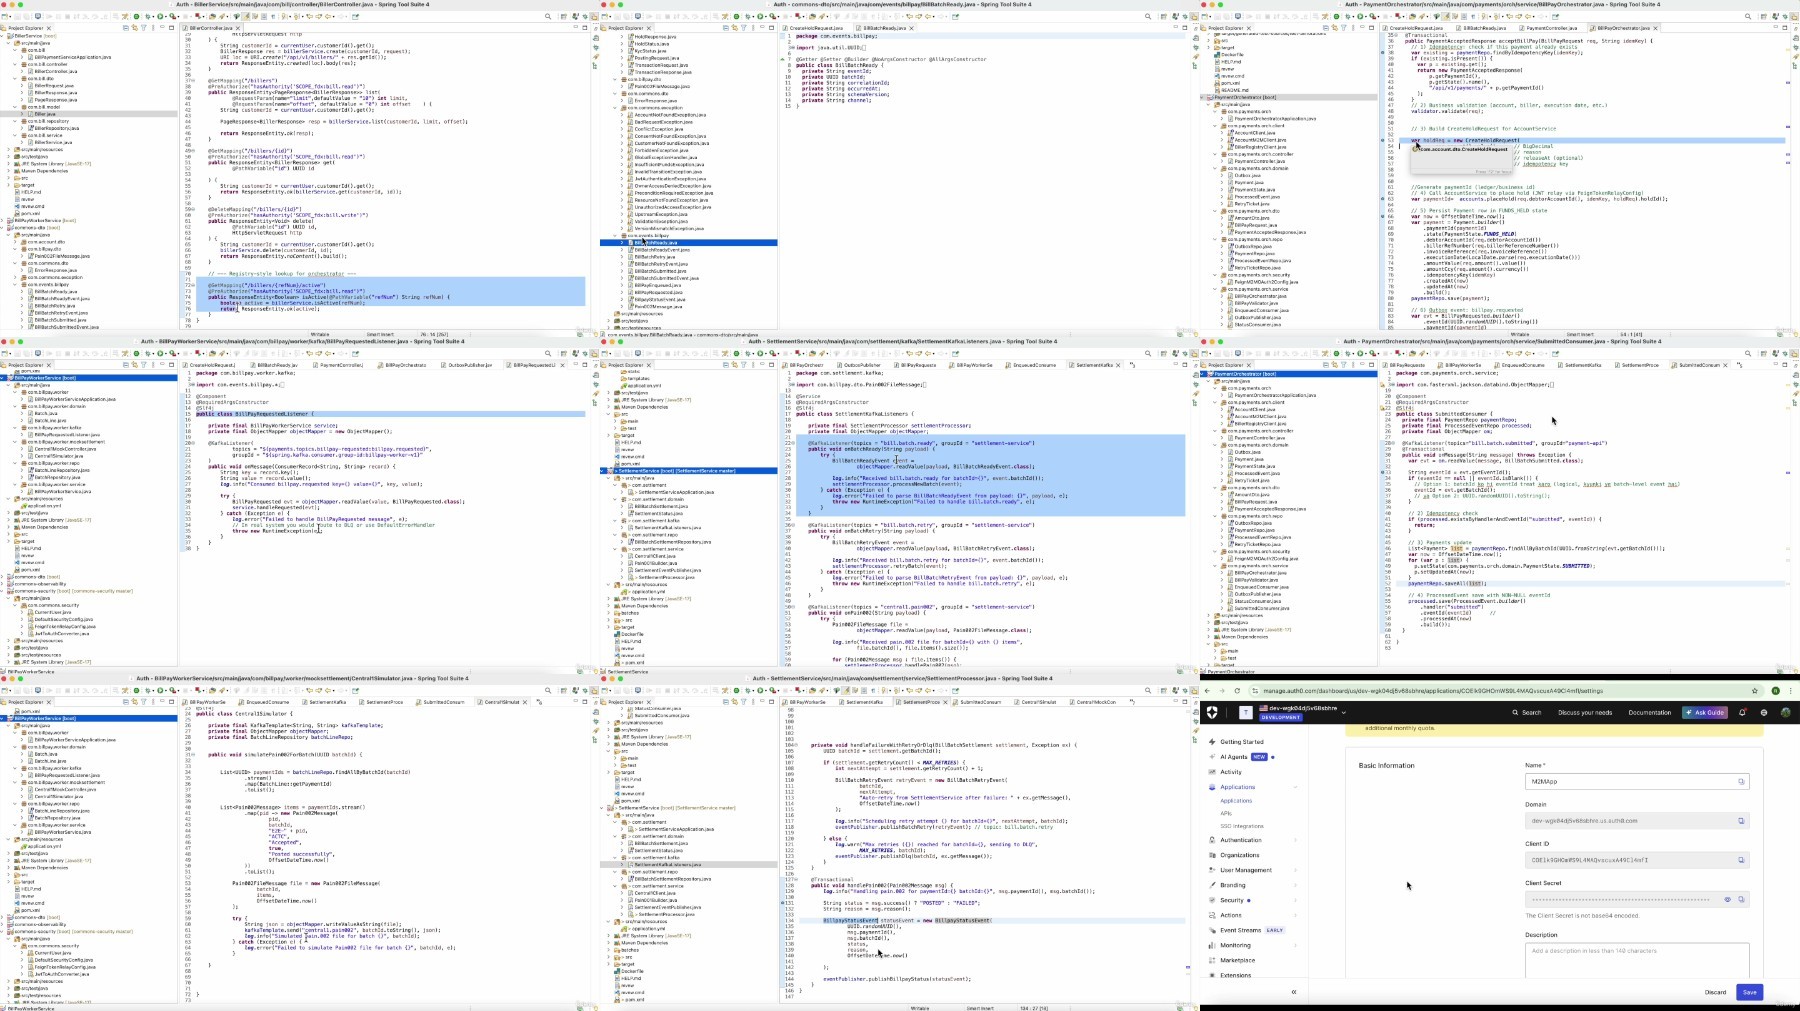1800x1011 pixels.
Task: Collapse the Auth0 sidebar with double chevron
Action: point(1293,992)
